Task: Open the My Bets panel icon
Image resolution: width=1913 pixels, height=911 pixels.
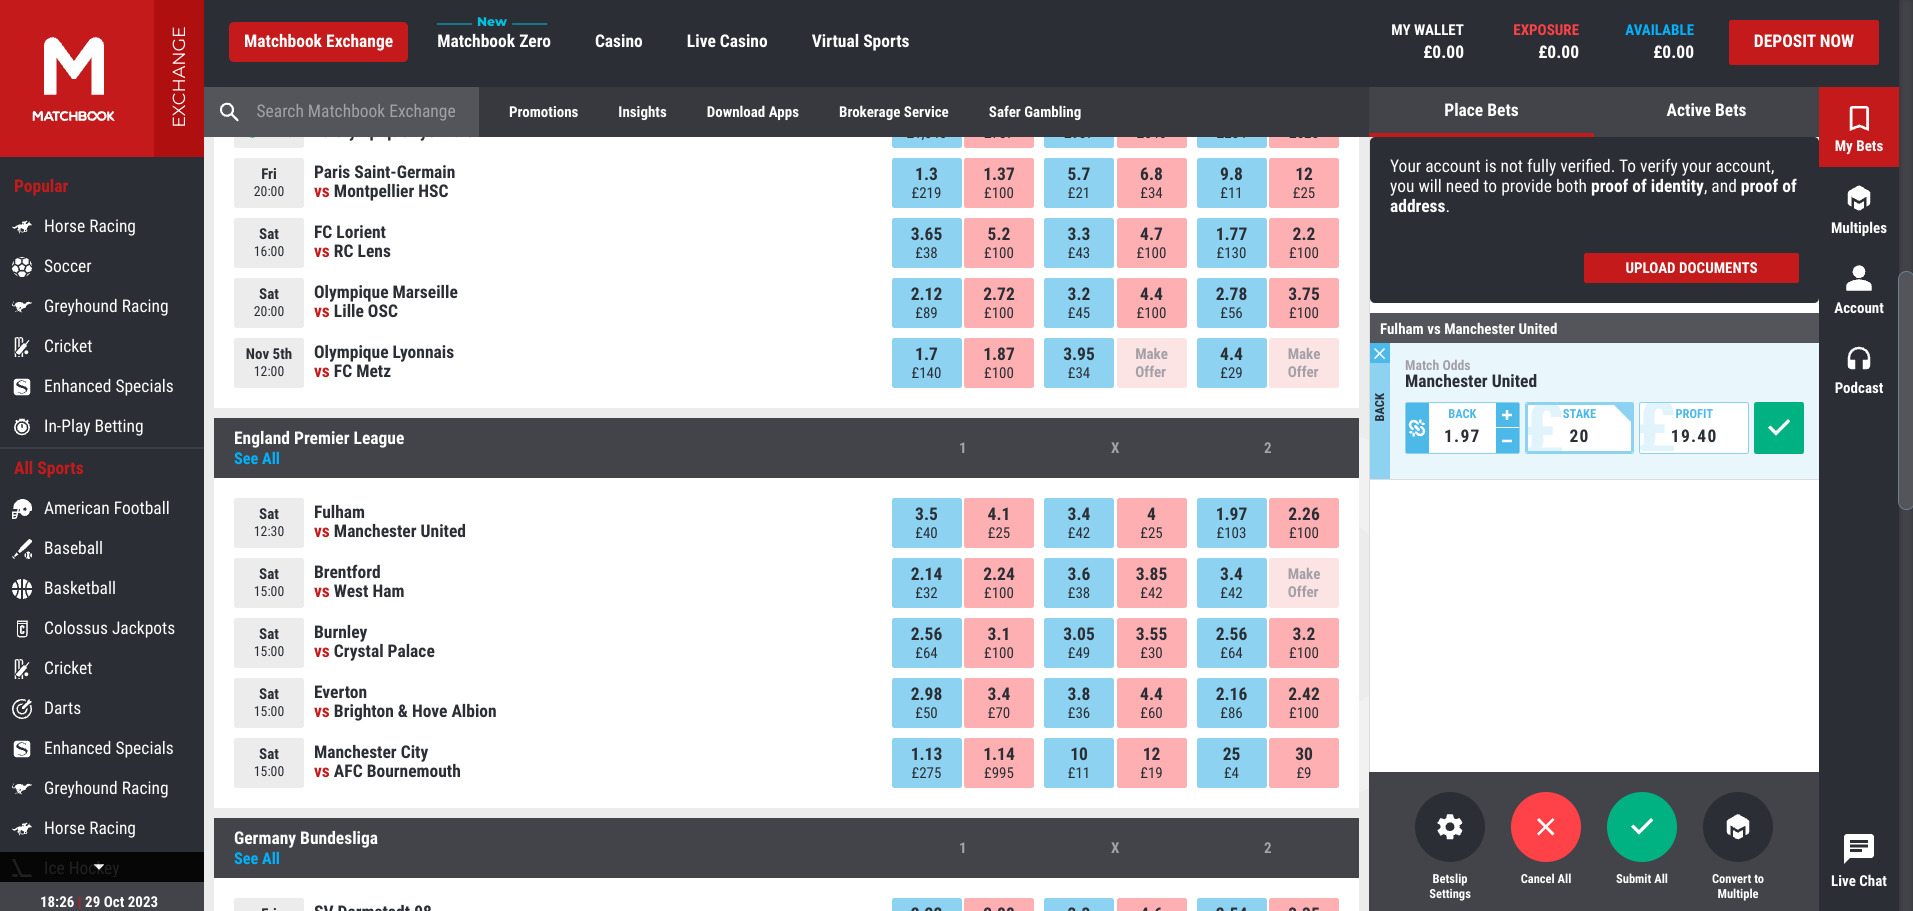Action: pyautogui.click(x=1858, y=128)
